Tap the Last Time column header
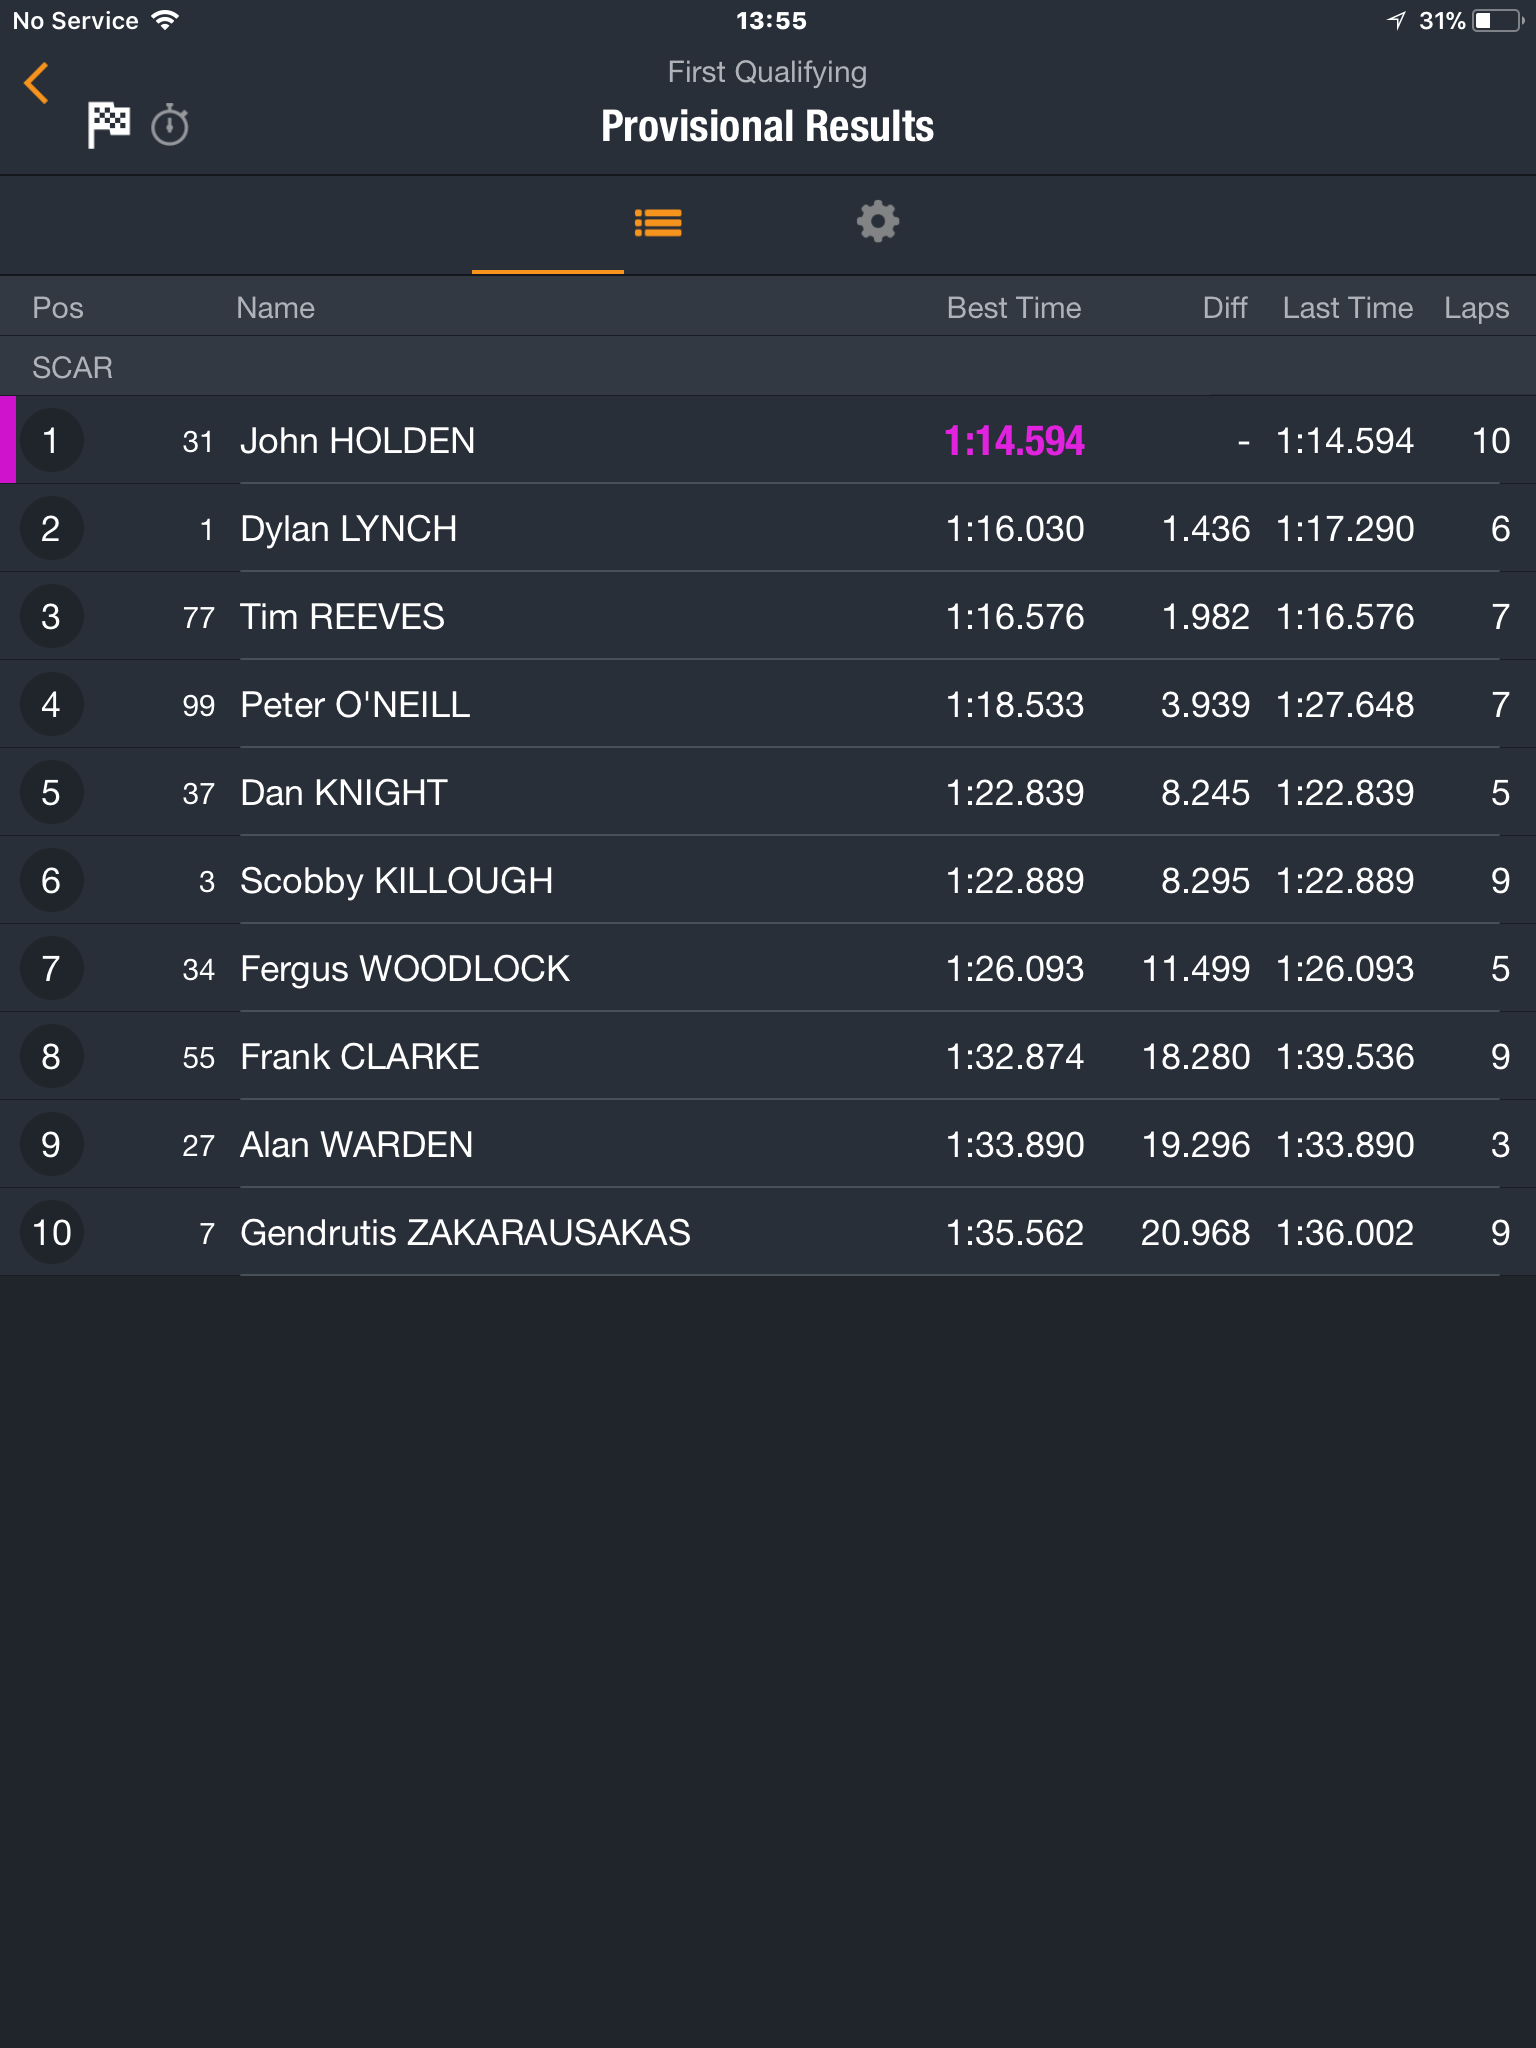The width and height of the screenshot is (1536, 2048). 1348,308
